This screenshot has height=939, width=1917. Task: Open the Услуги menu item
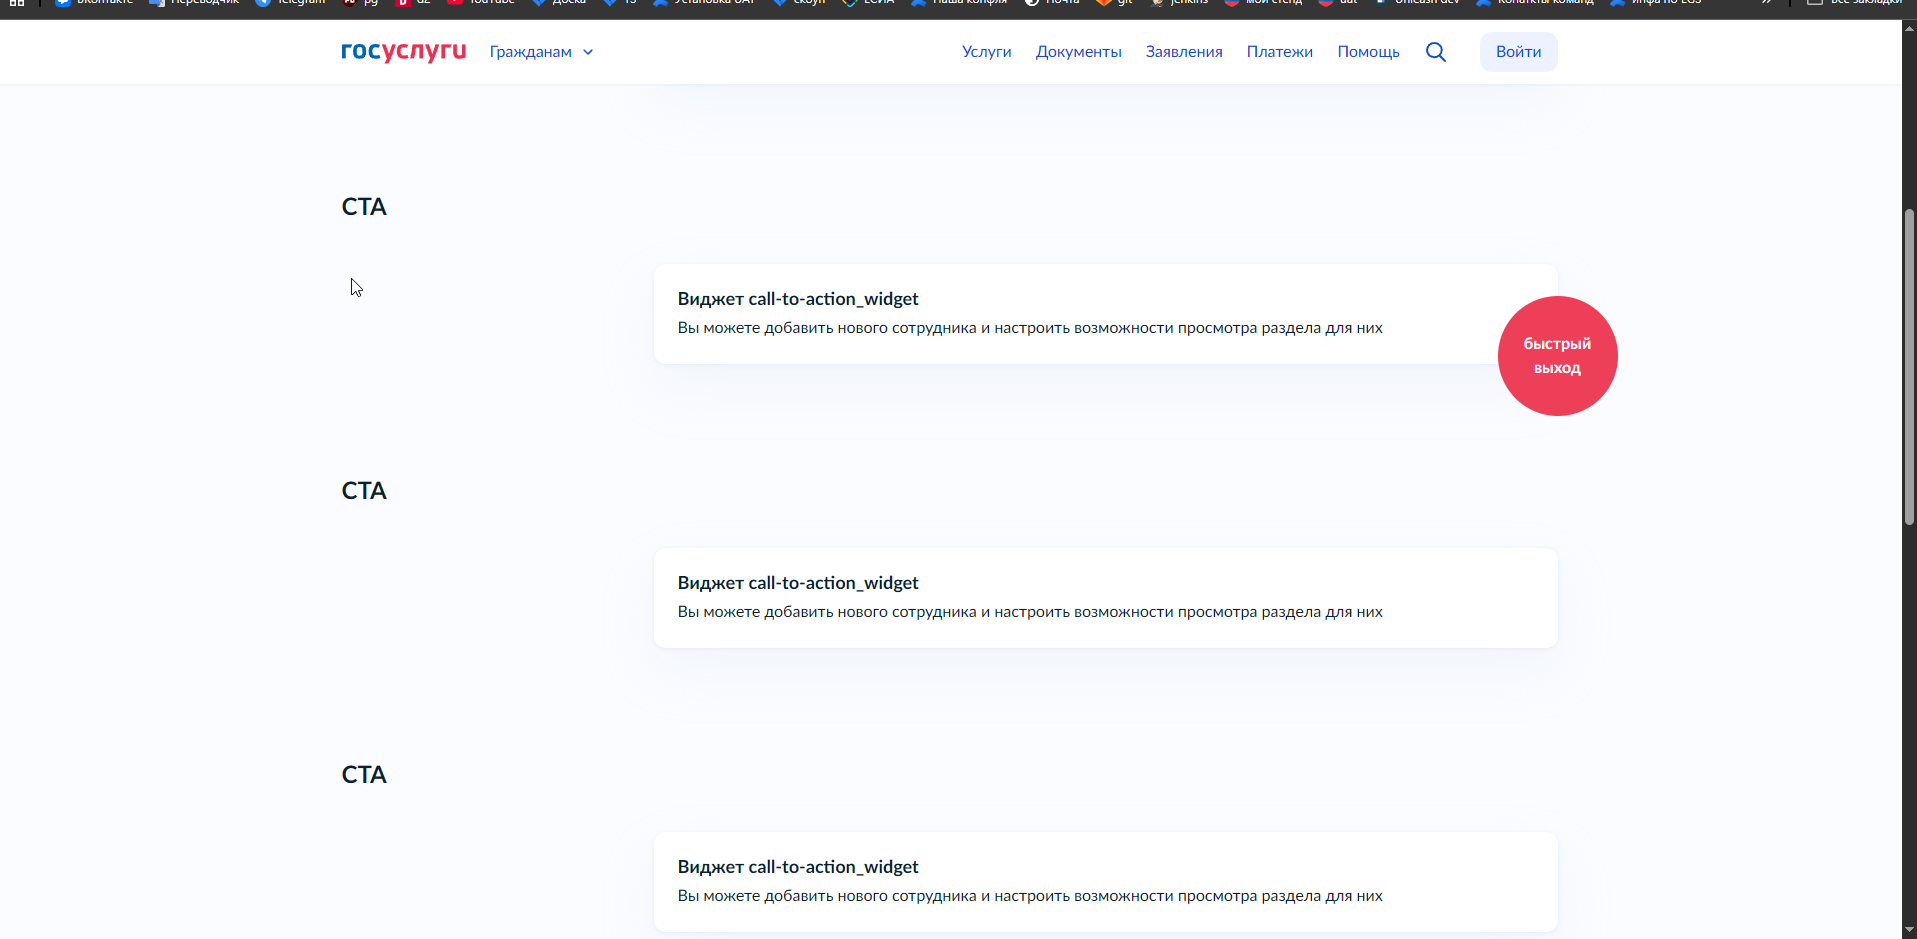(x=986, y=52)
